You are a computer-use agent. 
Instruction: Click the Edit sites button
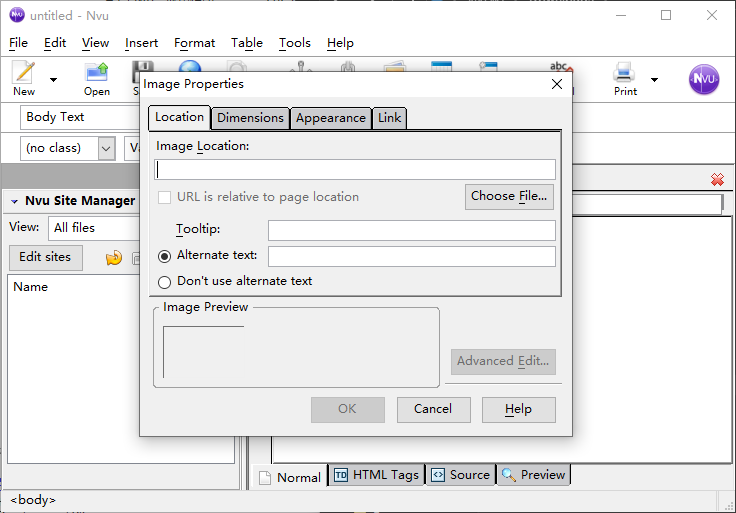tap(46, 257)
